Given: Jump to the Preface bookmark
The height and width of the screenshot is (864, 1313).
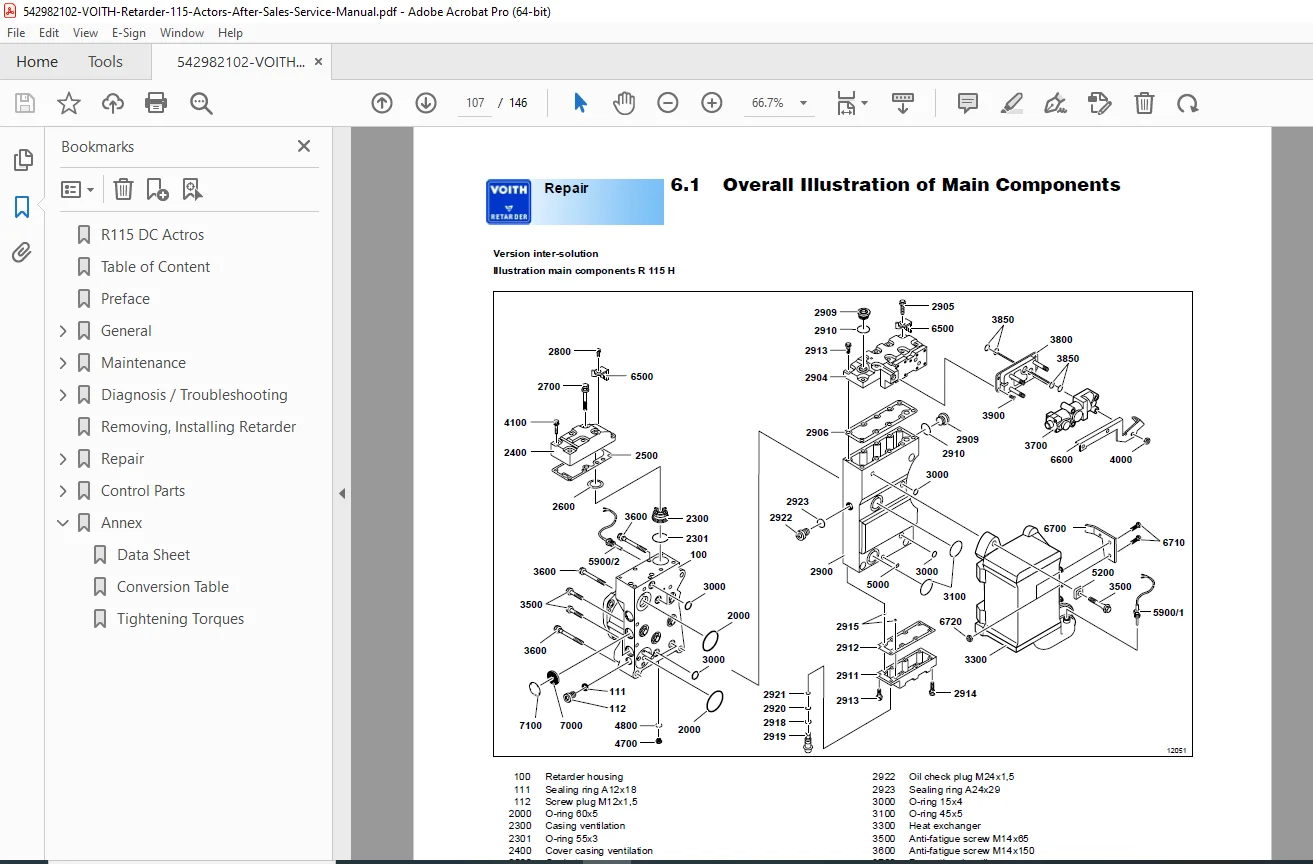Looking at the screenshot, I should pyautogui.click(x=125, y=299).
